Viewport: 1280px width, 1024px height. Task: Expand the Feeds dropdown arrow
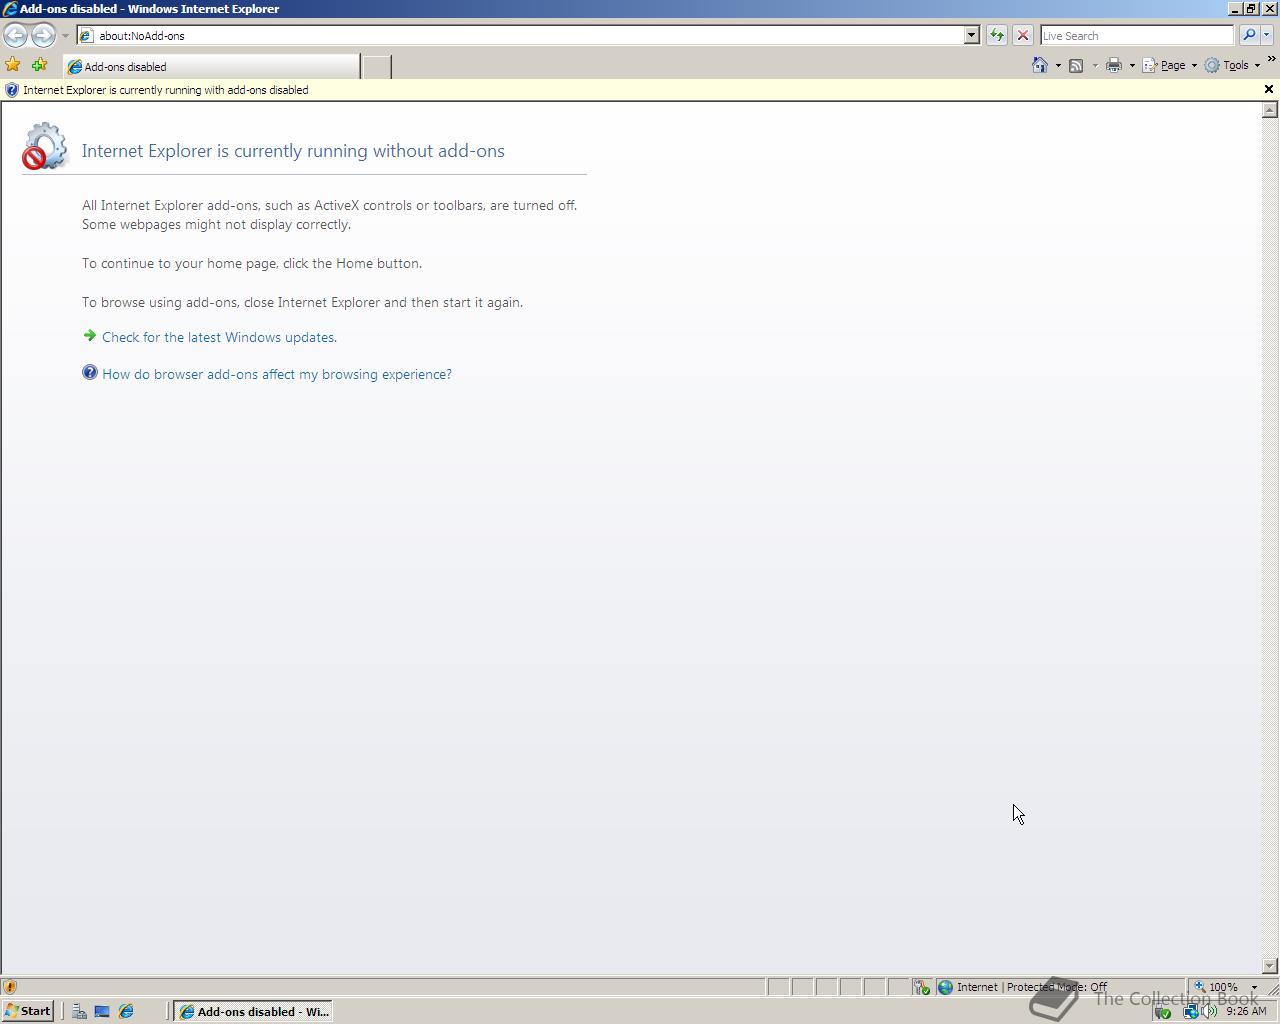(x=1095, y=65)
